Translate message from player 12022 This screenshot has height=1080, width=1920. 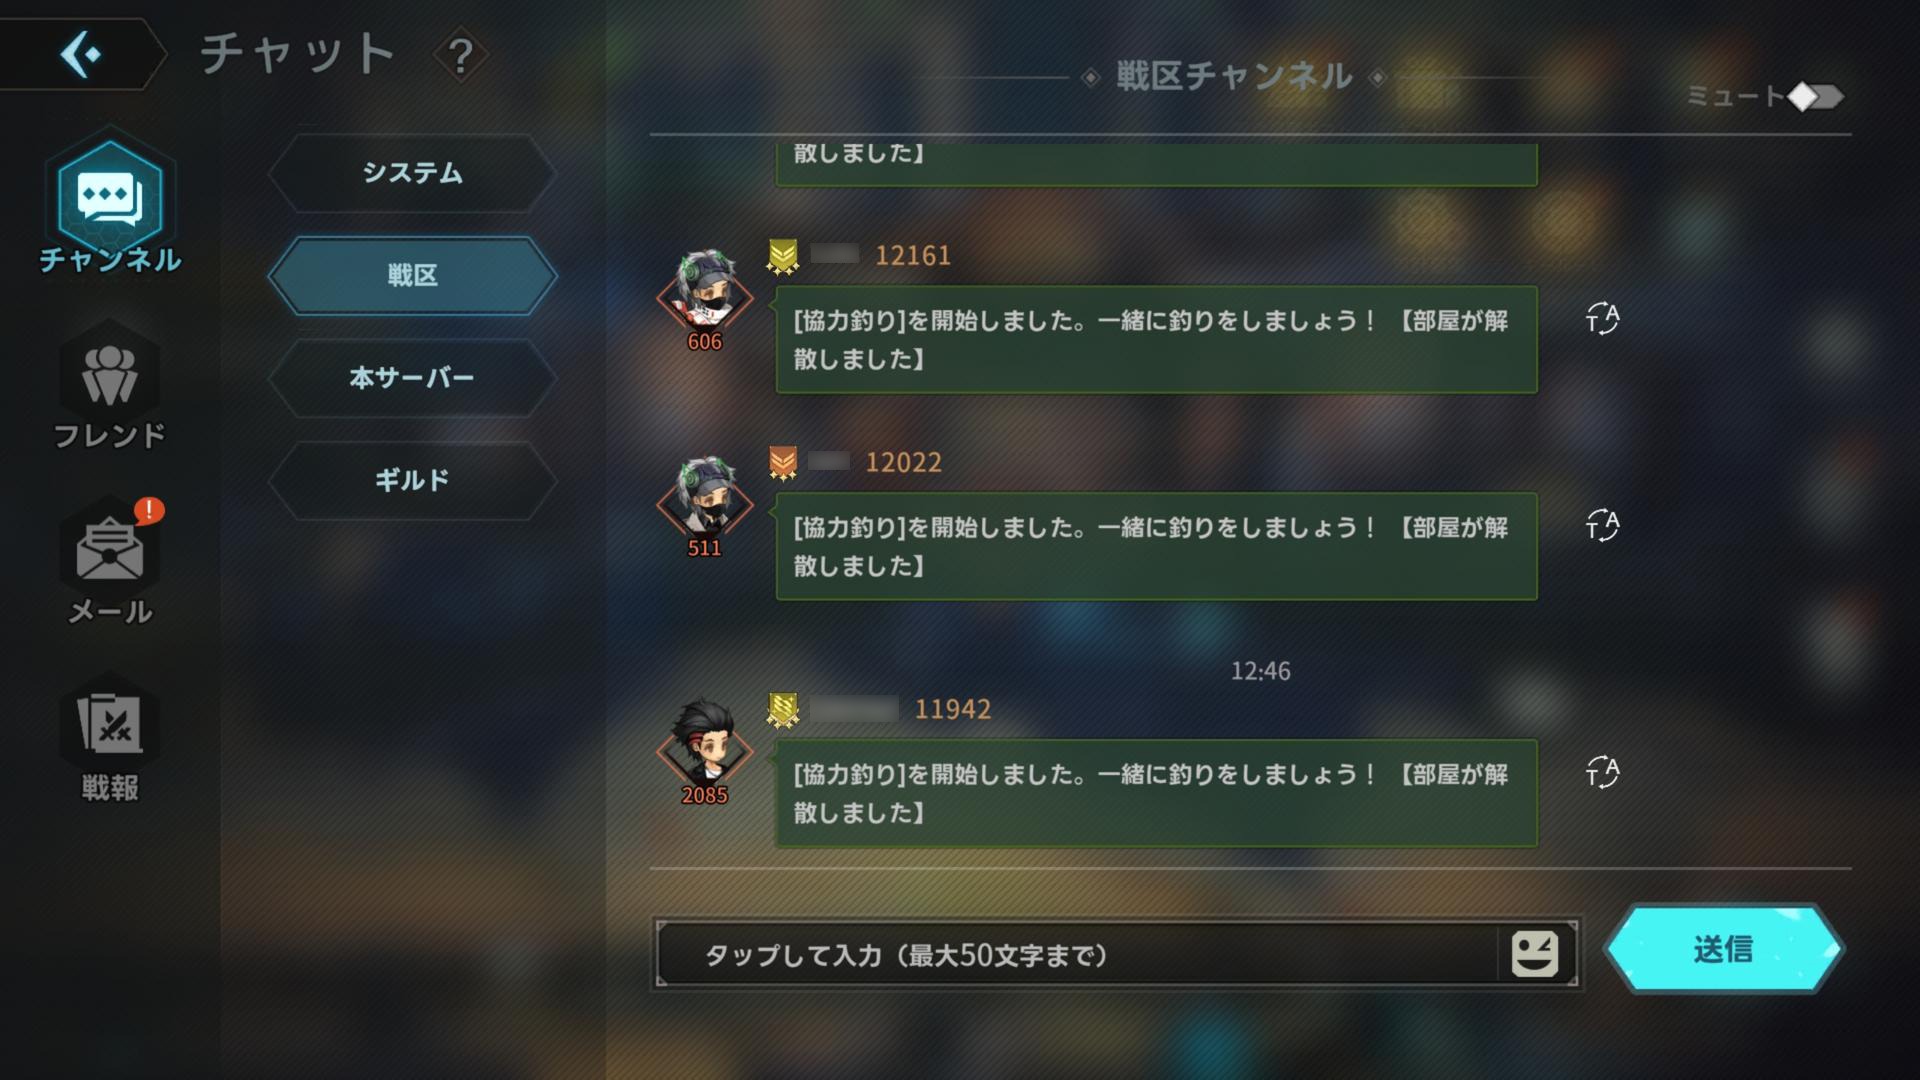1602,525
